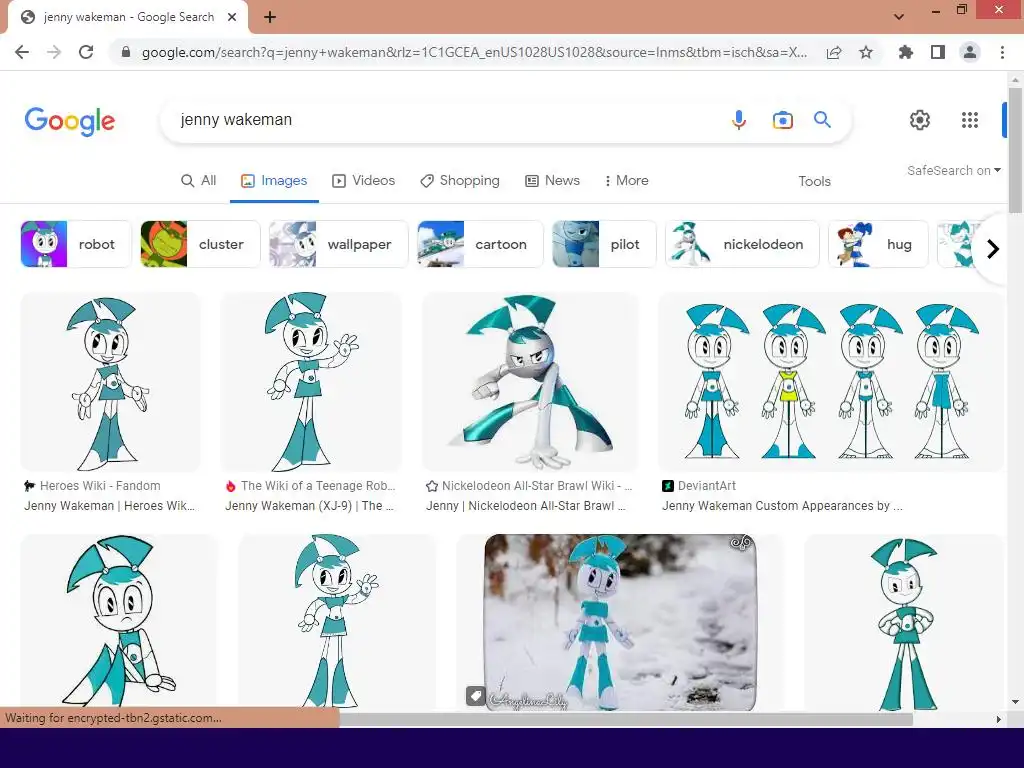1024x768 pixels.
Task: Open the Jenny figure in snow photo
Action: point(620,622)
